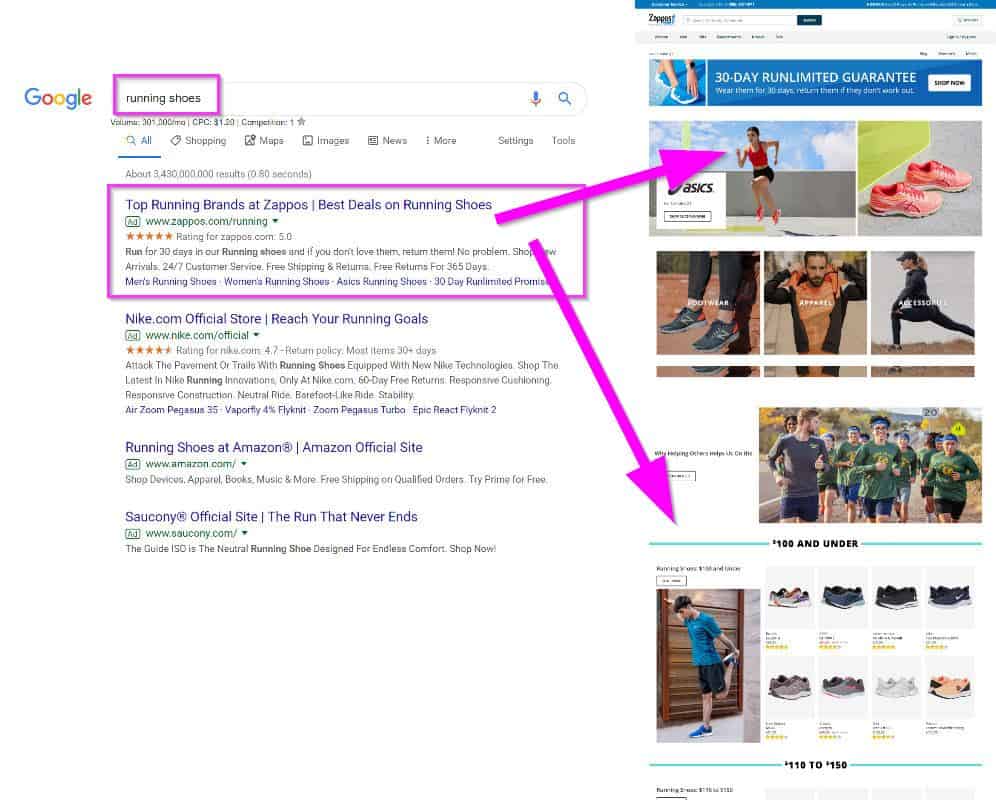Click the blue search magnifier icon
996x800 pixels.
pos(564,98)
